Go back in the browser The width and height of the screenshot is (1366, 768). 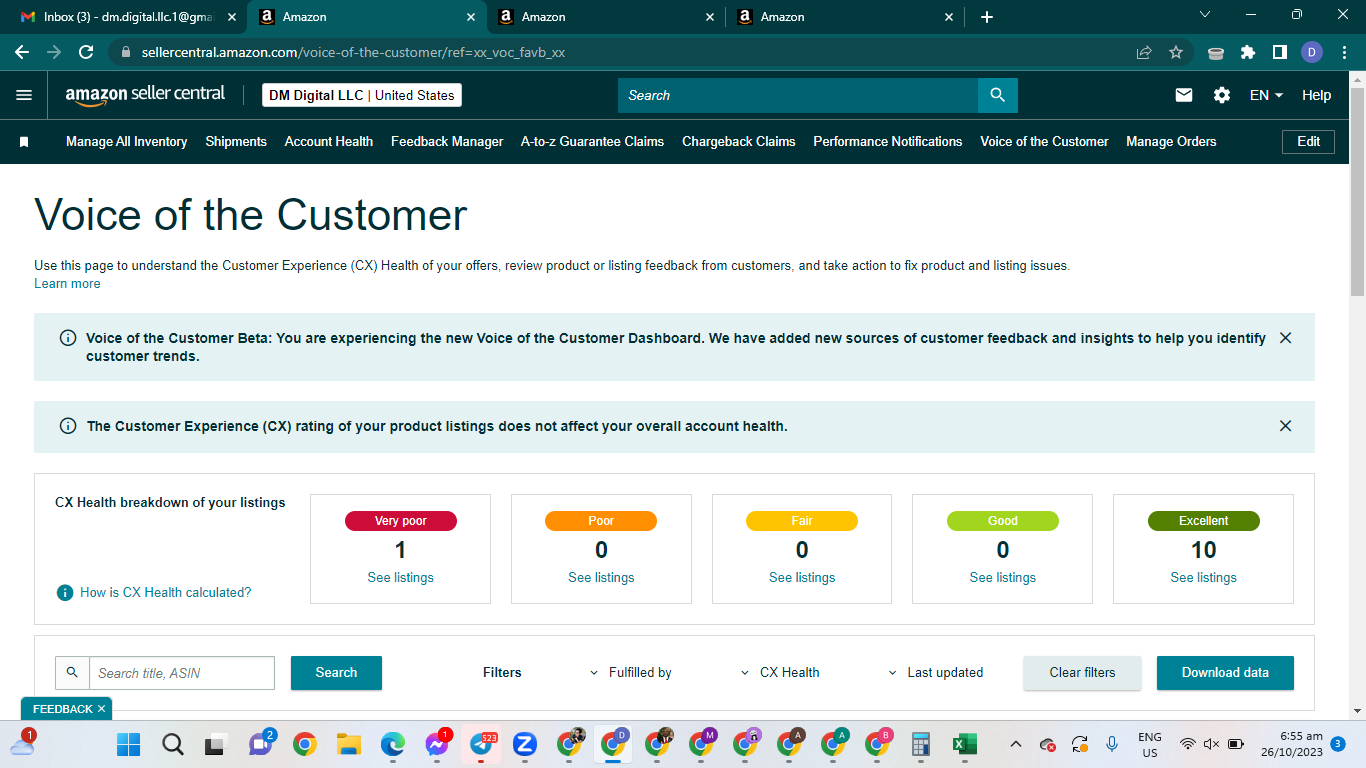coord(22,52)
